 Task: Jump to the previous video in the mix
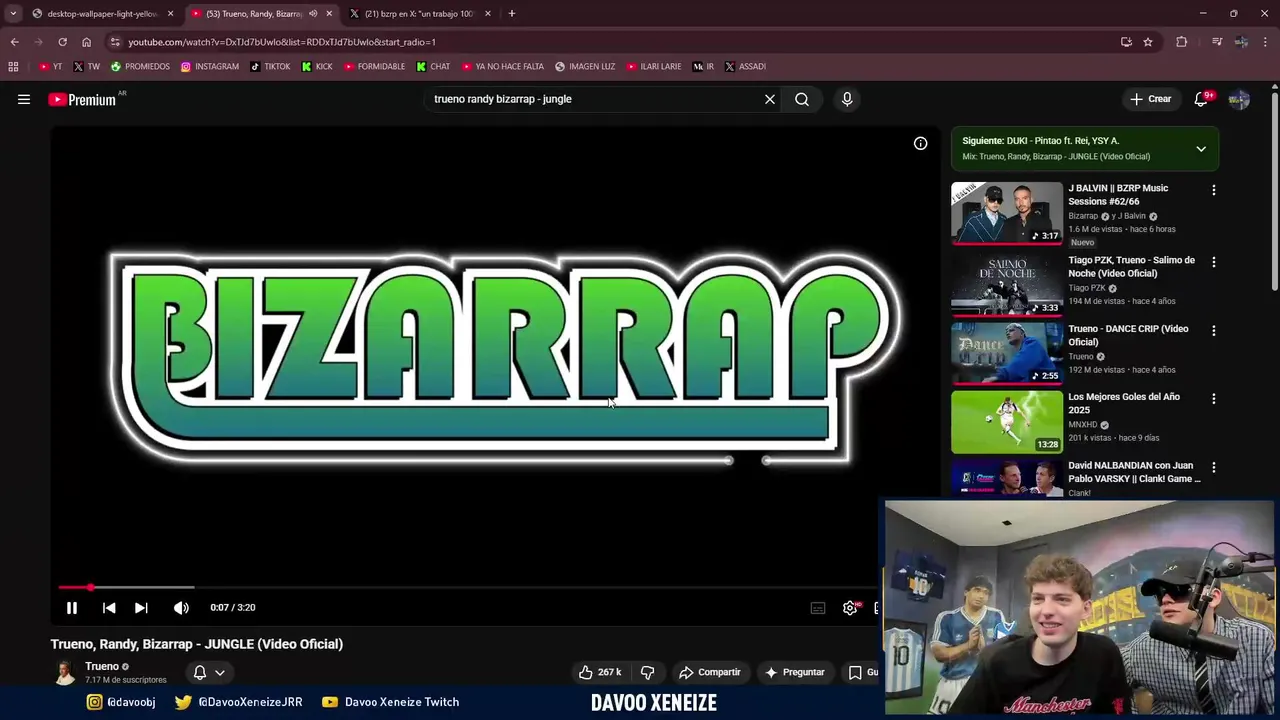point(109,607)
